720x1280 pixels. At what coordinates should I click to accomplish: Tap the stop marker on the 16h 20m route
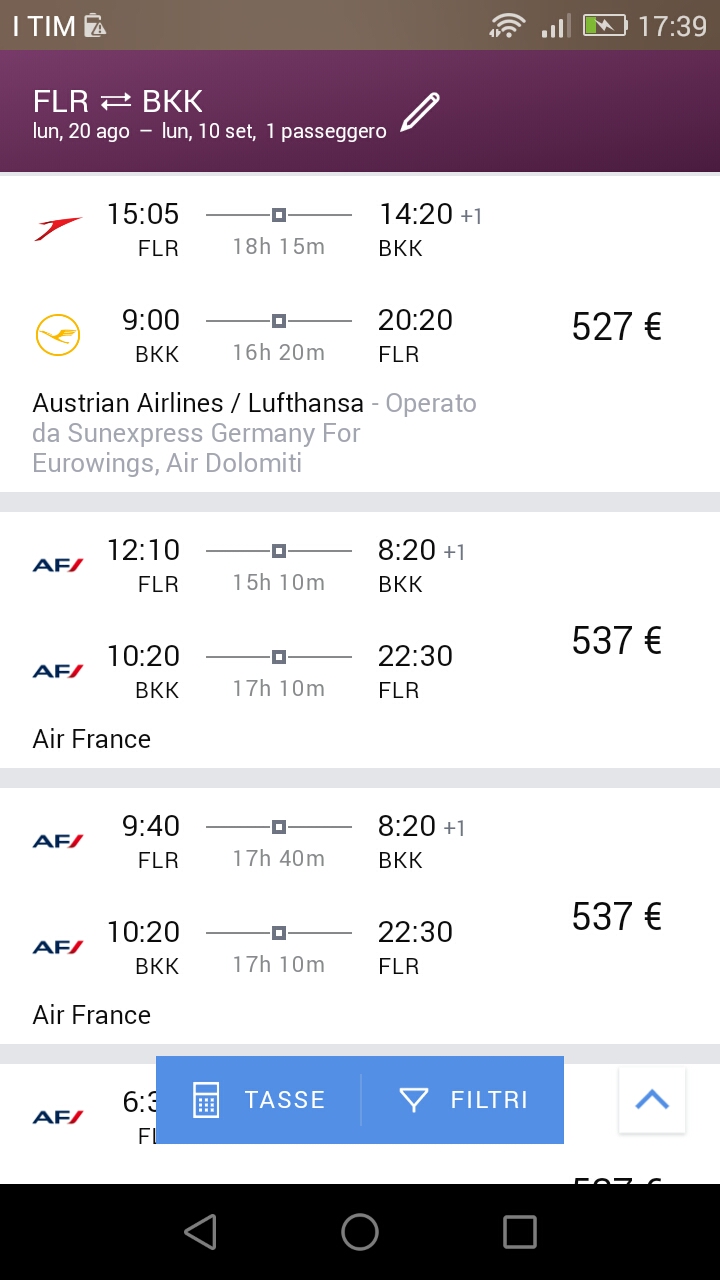[279, 321]
